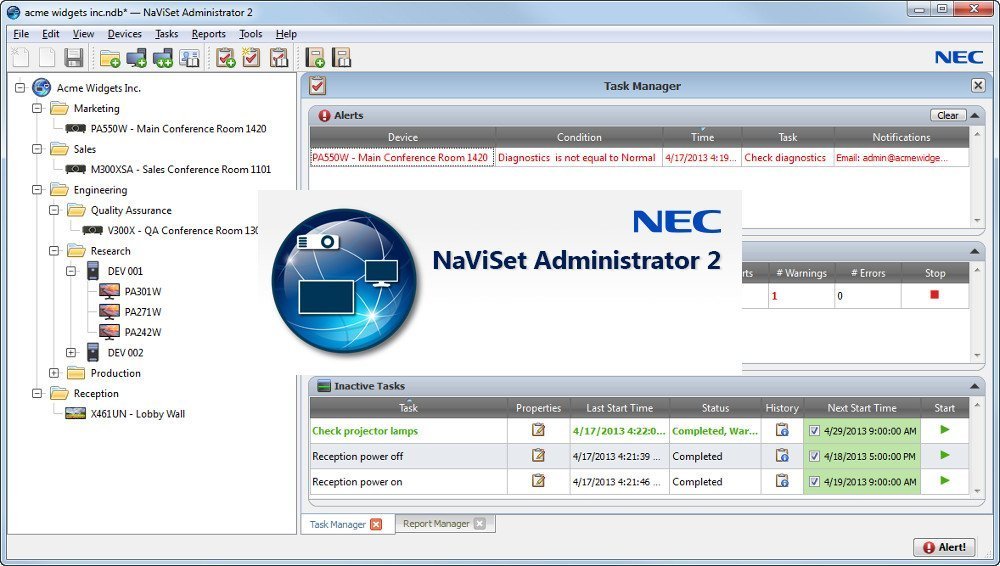Collapse the Acme Widgets Inc. root node

(20, 87)
